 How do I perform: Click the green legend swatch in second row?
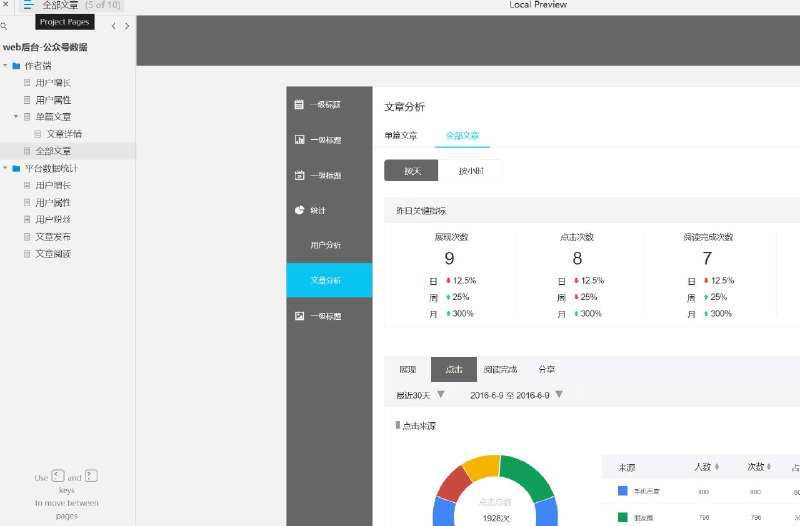622,517
